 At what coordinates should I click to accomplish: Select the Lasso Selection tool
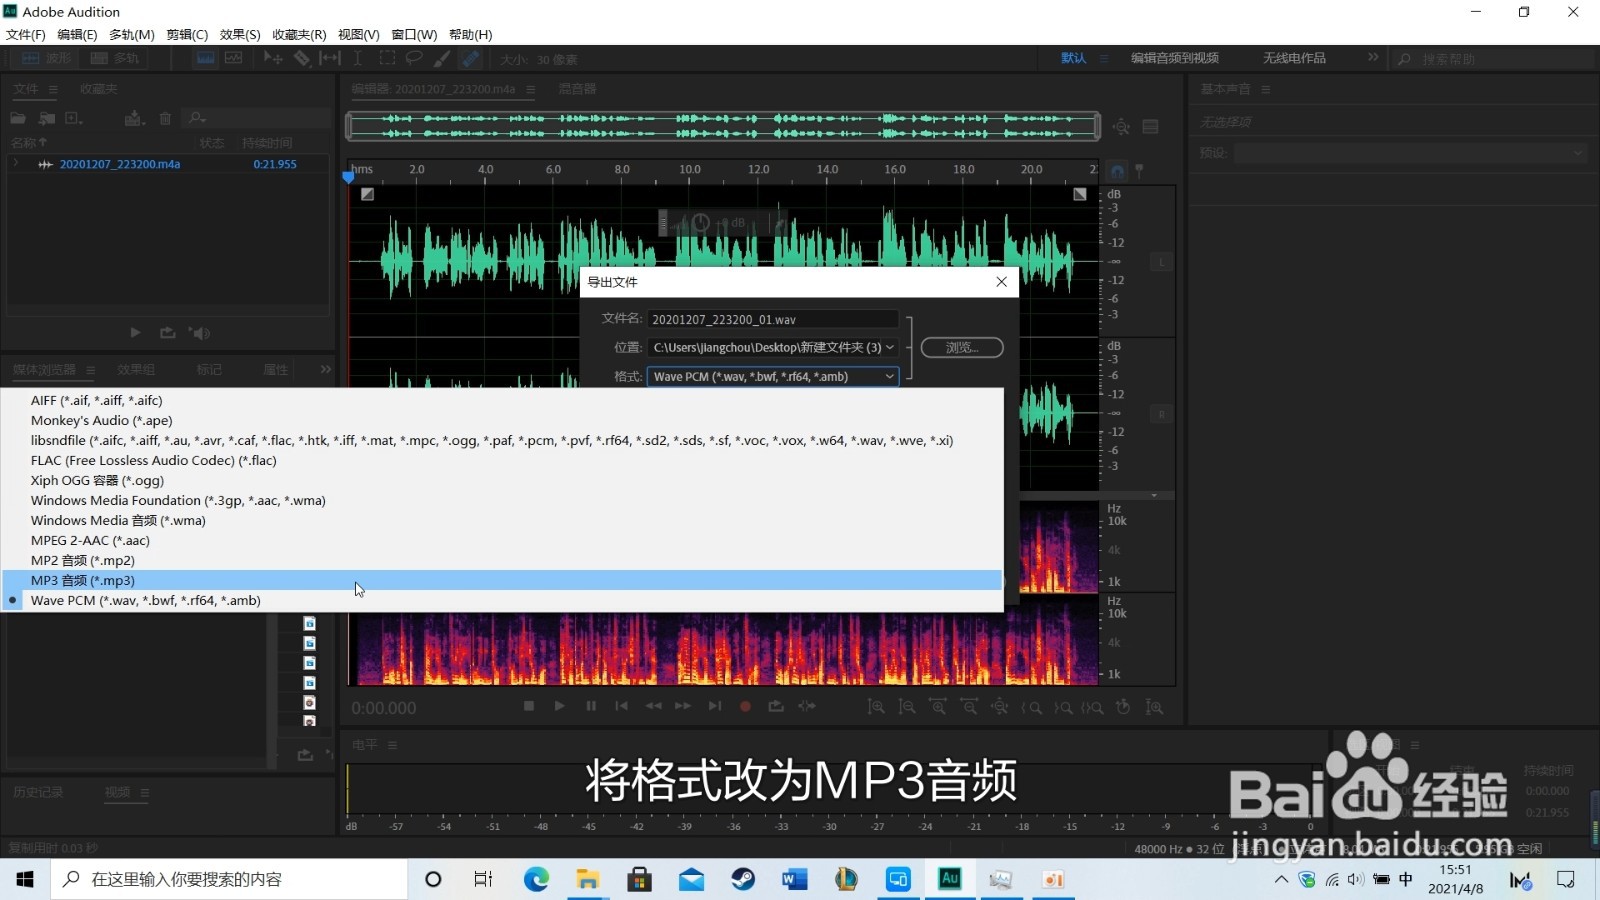pos(414,59)
